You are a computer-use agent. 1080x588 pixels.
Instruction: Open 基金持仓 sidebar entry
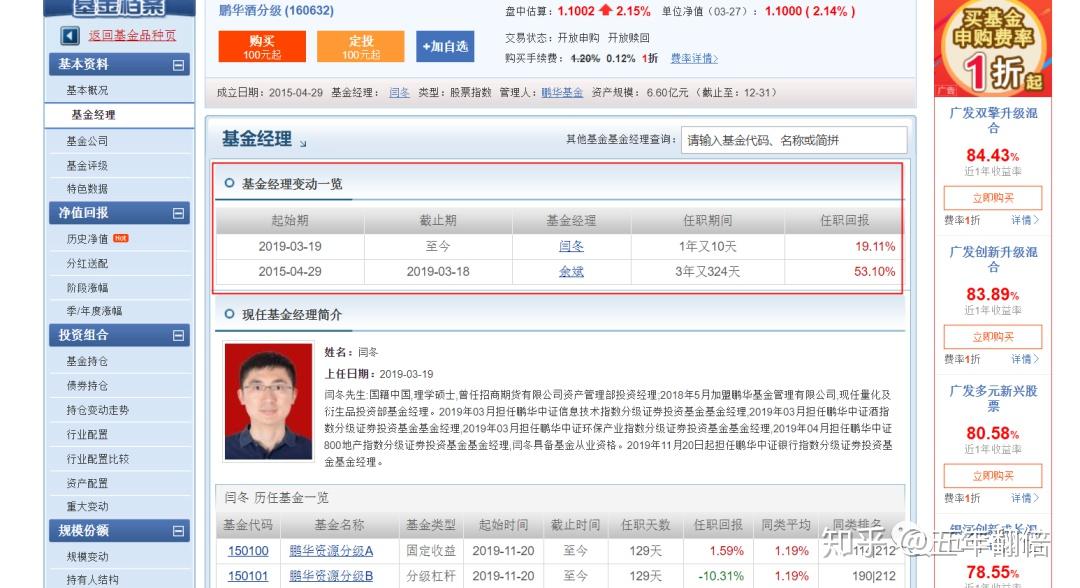point(87,361)
